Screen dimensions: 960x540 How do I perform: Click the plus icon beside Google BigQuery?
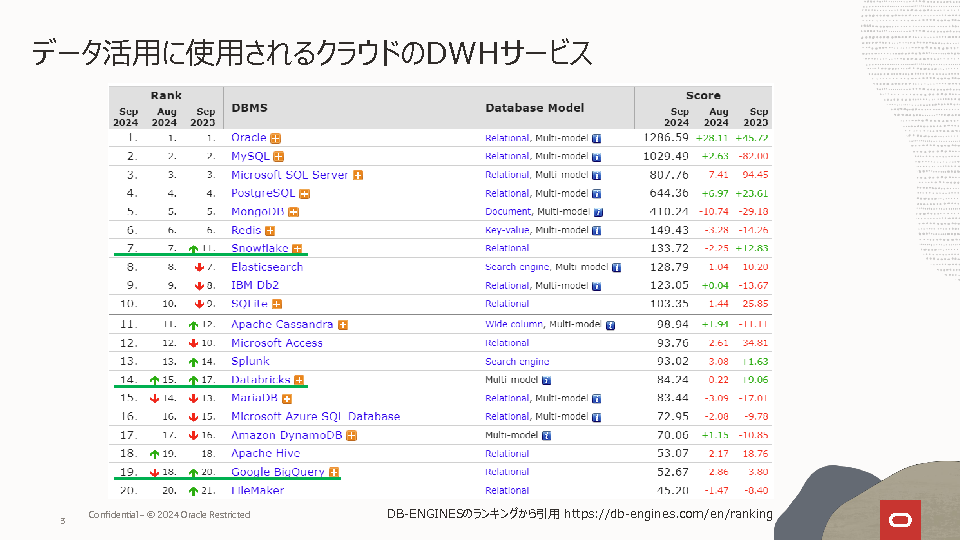click(334, 472)
